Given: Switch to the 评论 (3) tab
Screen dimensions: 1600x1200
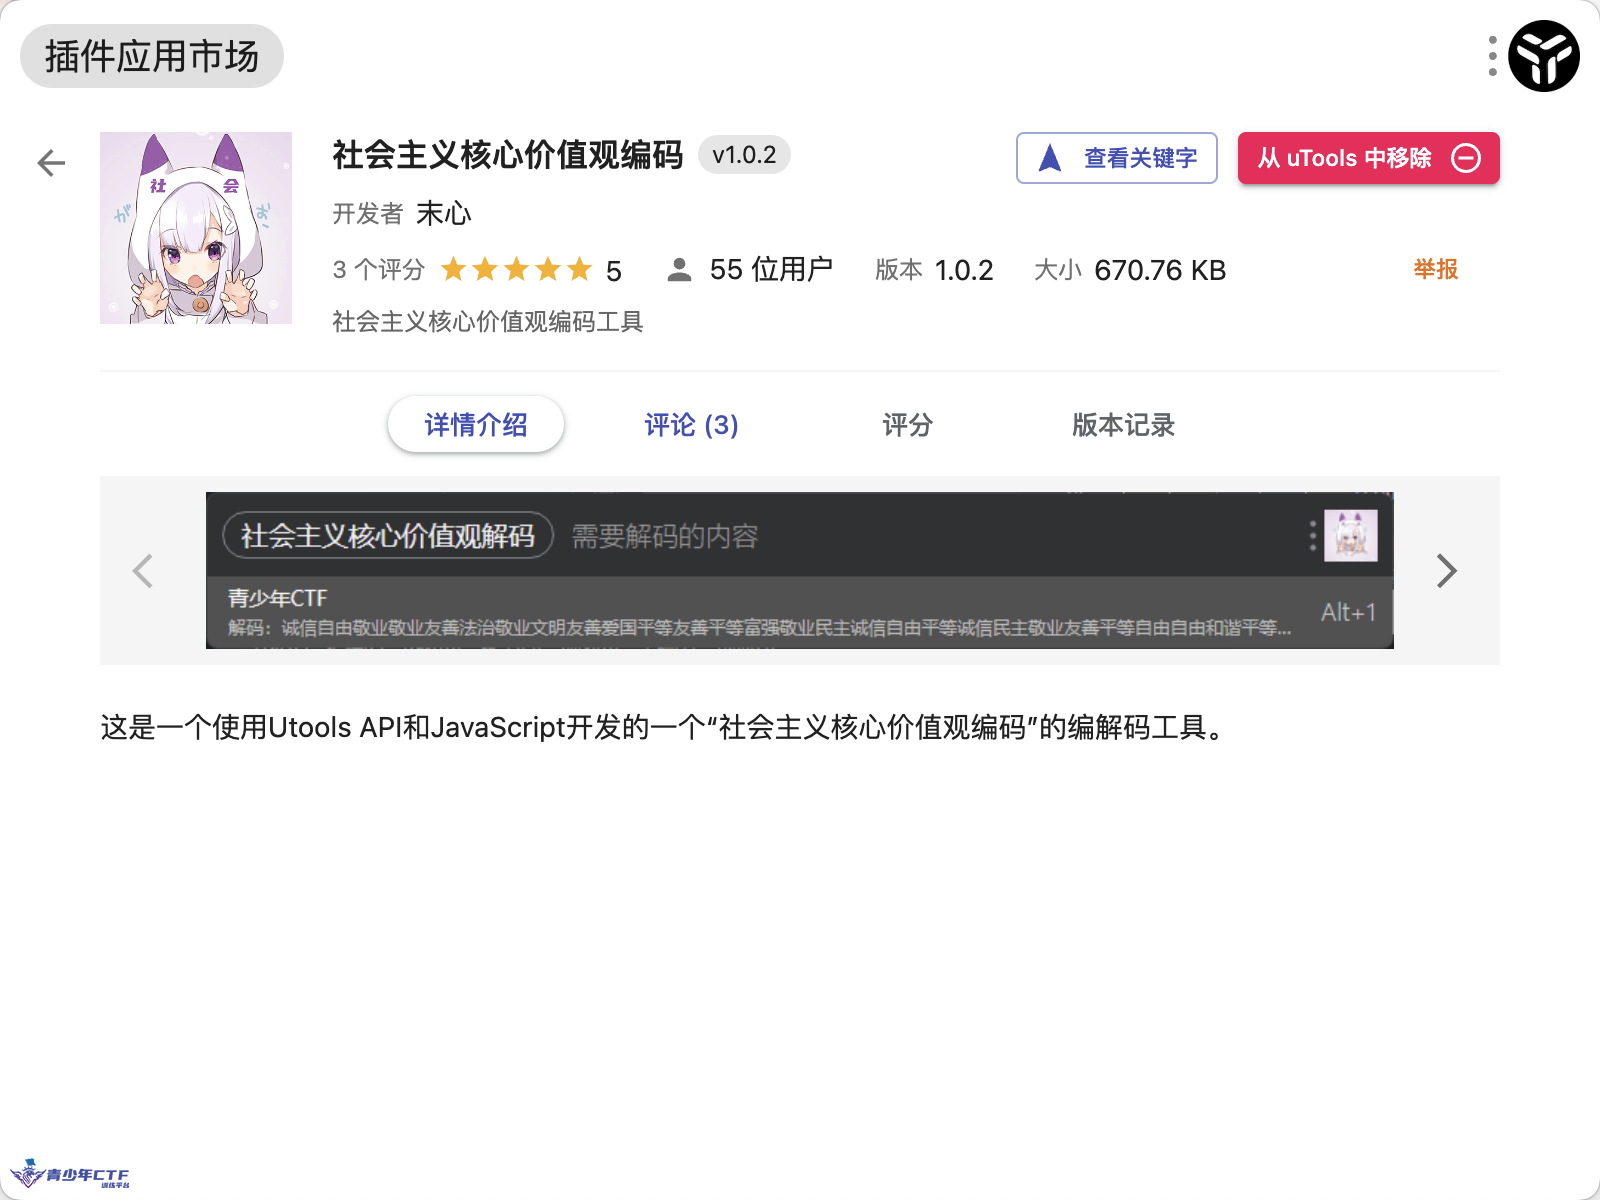Looking at the screenshot, I should [x=691, y=425].
